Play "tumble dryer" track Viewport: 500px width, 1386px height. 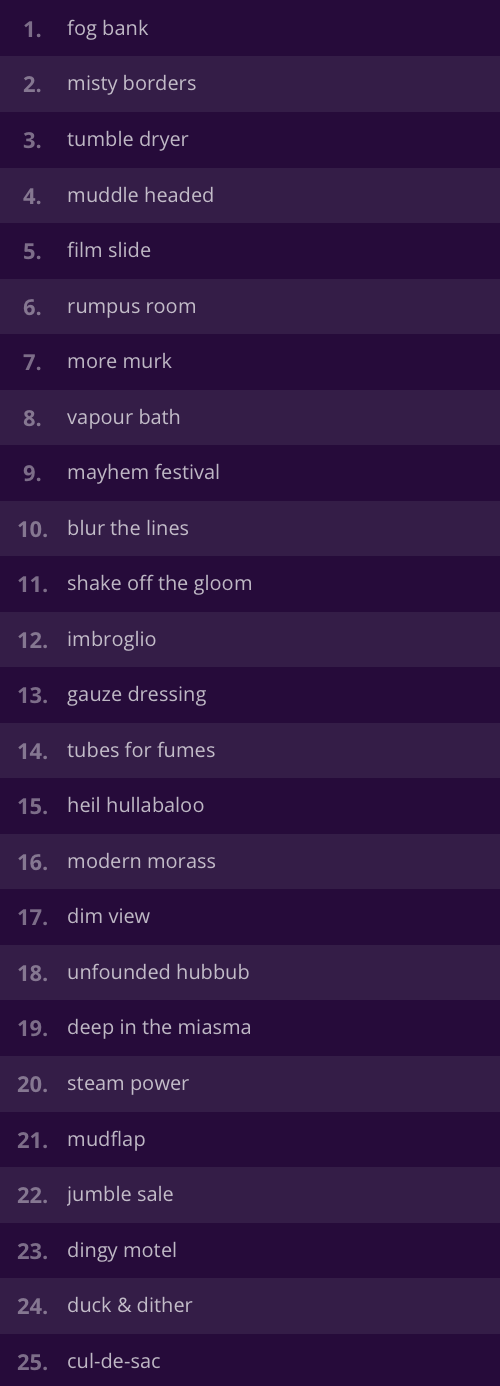(250, 139)
